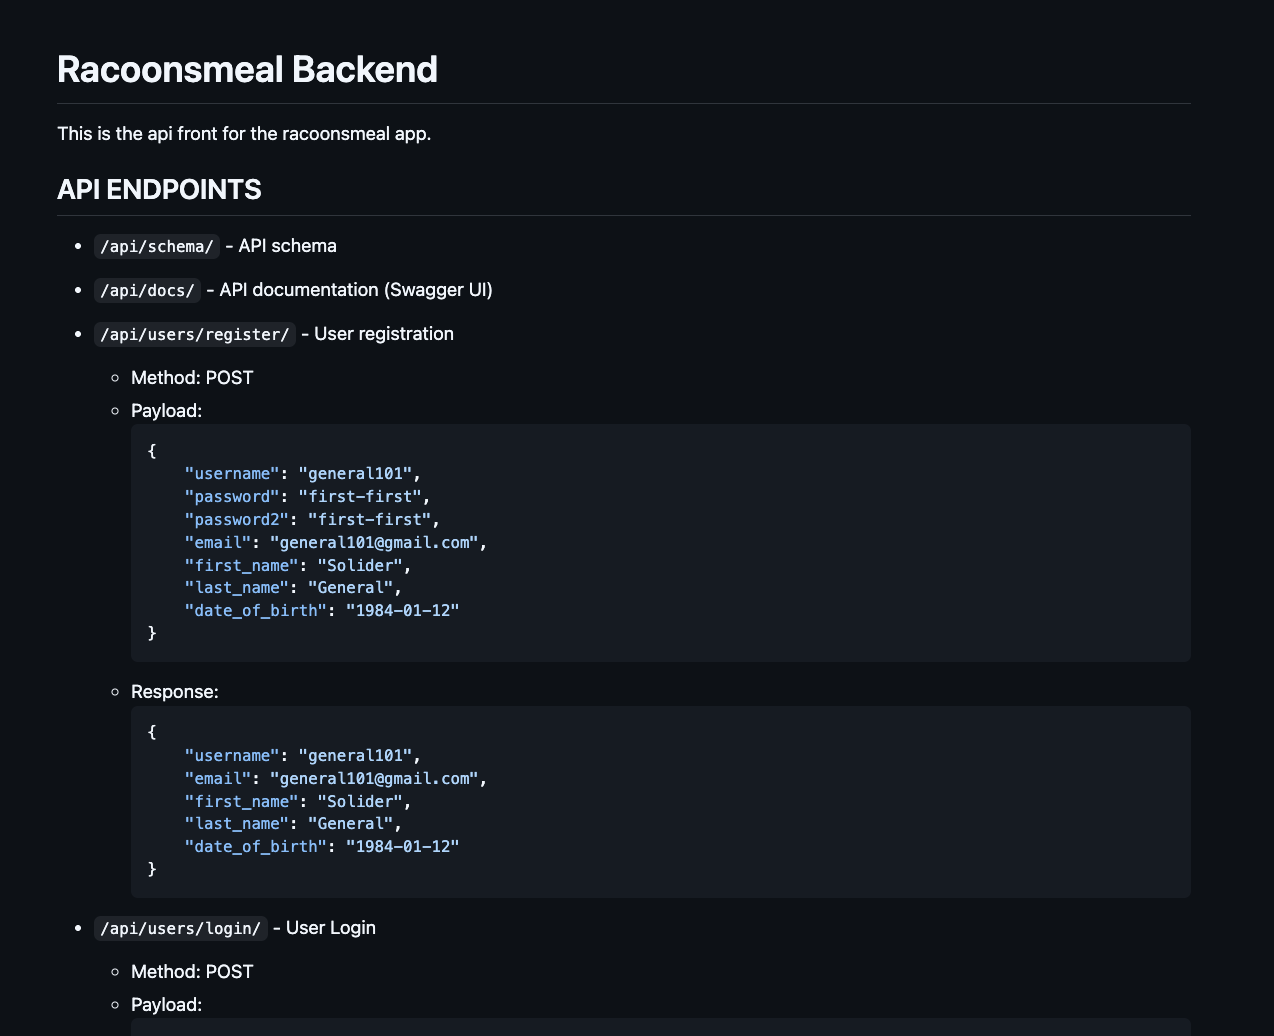Click the Payload label under user registration
The image size is (1274, 1036).
click(166, 411)
